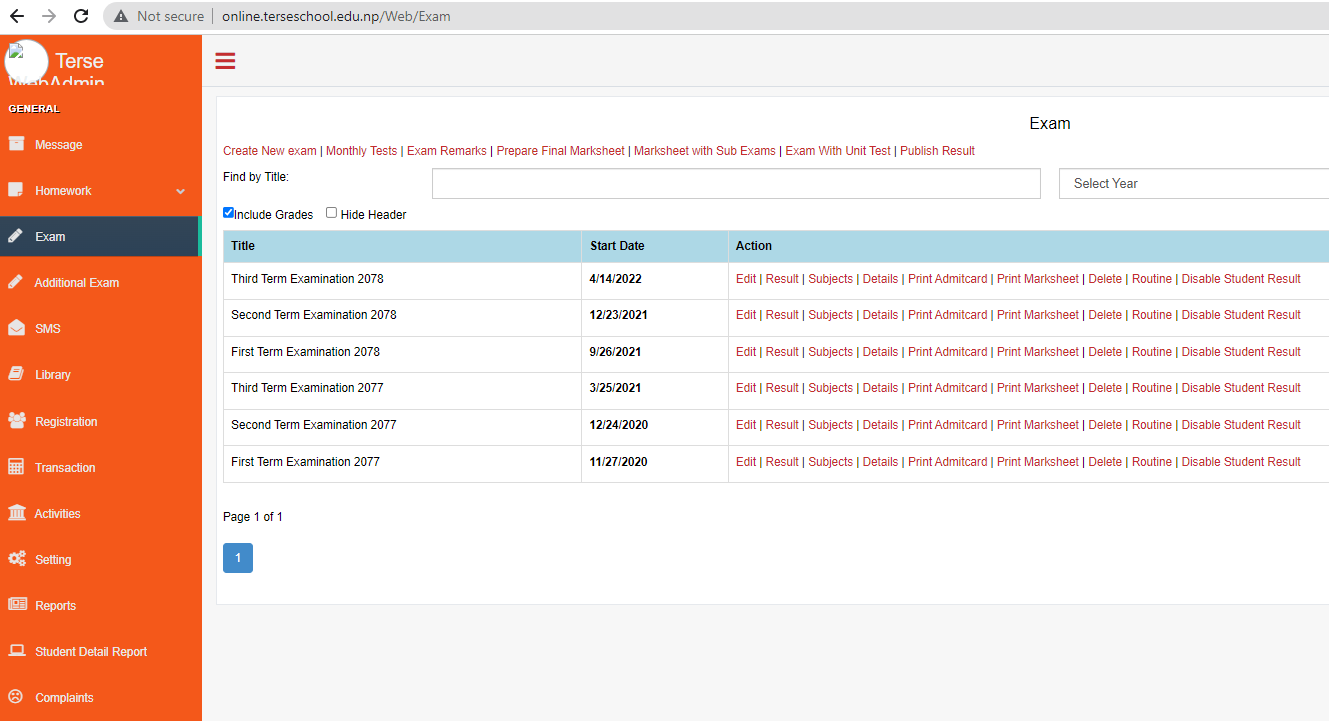Delete Second Term Examination 2077

tap(1105, 425)
